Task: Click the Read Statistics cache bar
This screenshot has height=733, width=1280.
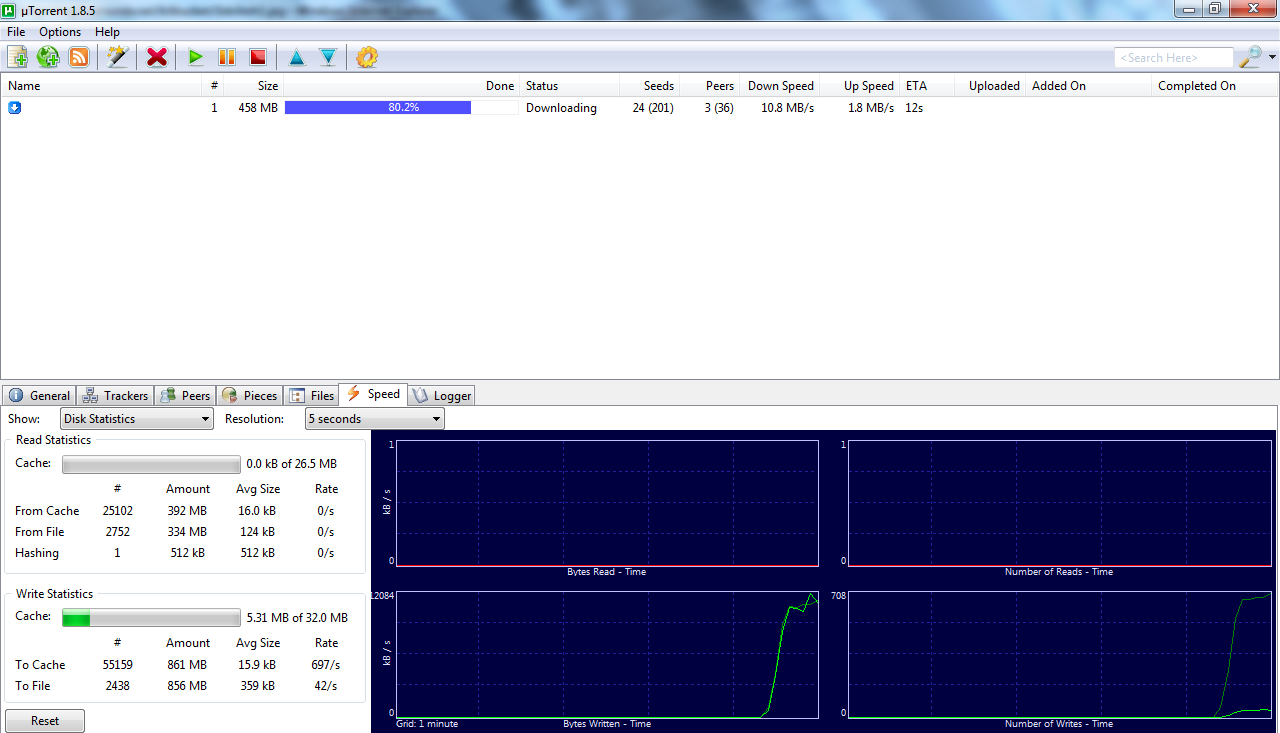Action: point(151,465)
